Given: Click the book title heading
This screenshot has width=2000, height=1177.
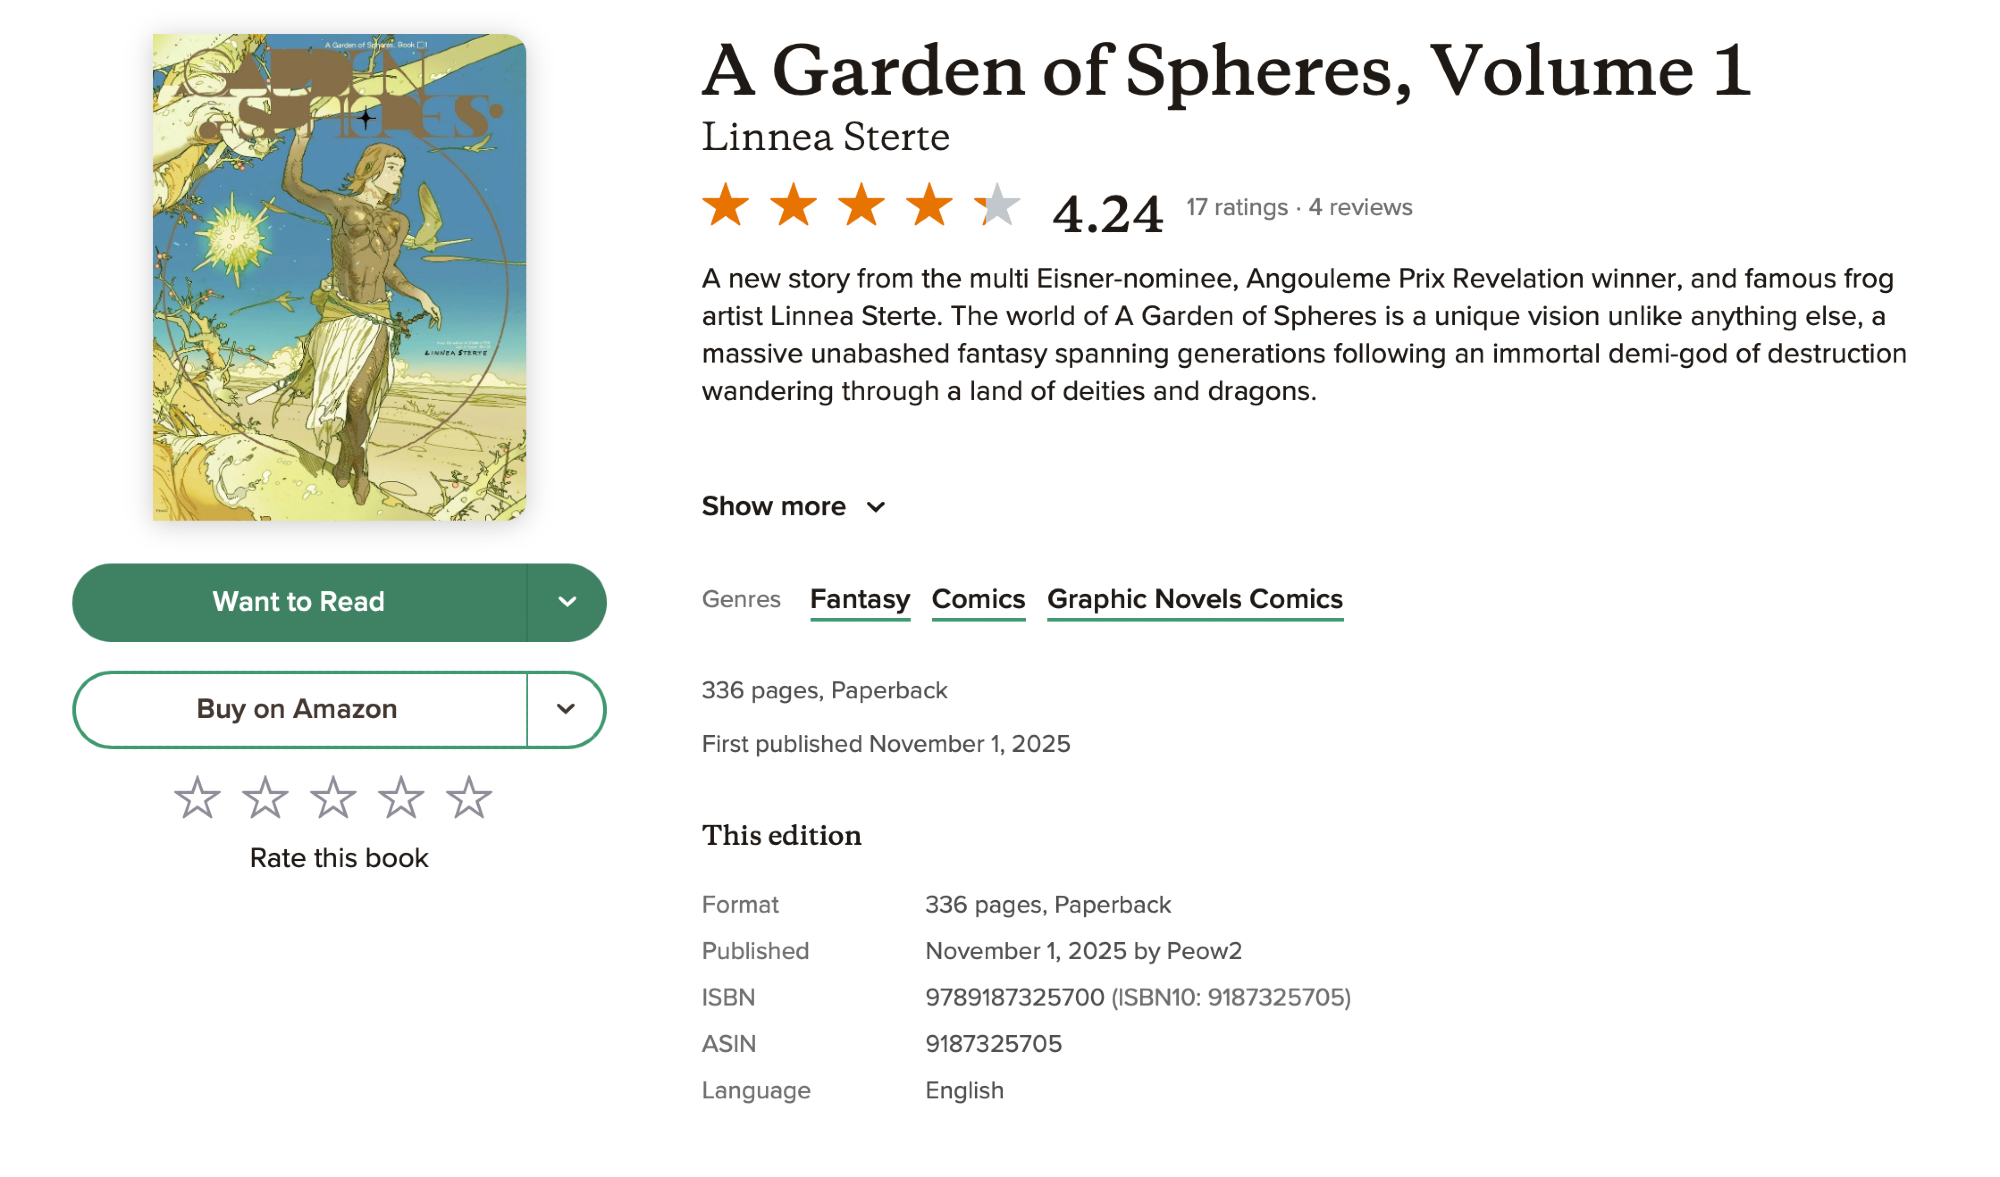Looking at the screenshot, I should click(x=1226, y=70).
